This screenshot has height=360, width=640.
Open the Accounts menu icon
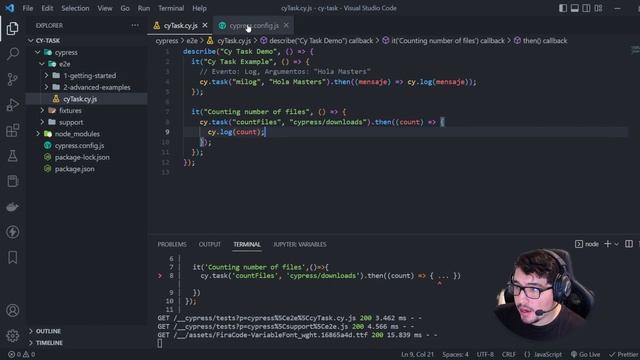(x=12, y=311)
